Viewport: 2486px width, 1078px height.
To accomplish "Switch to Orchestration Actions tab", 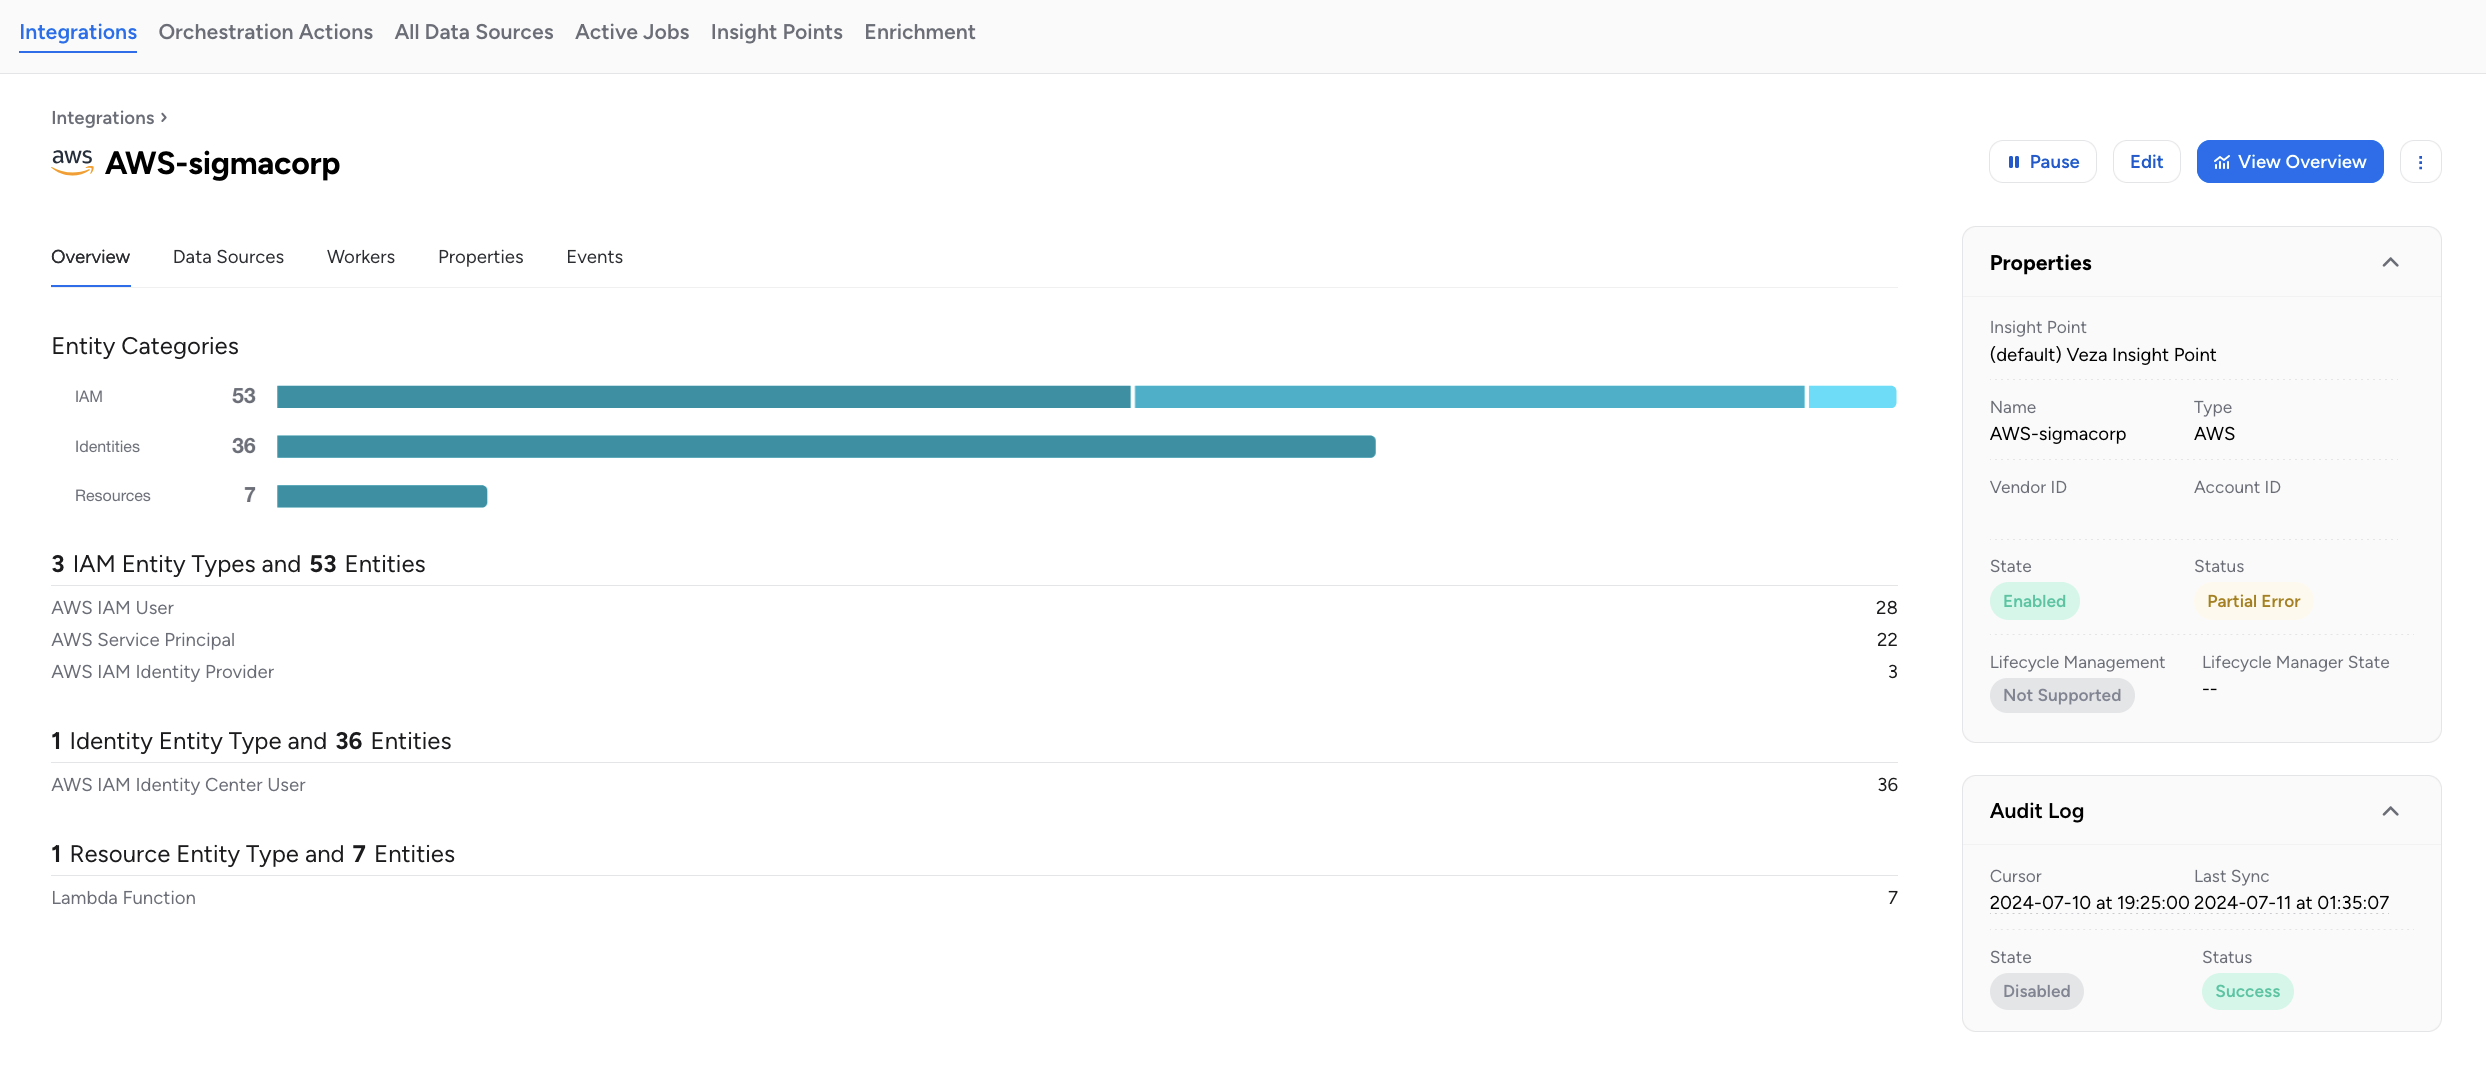I will click(x=266, y=32).
